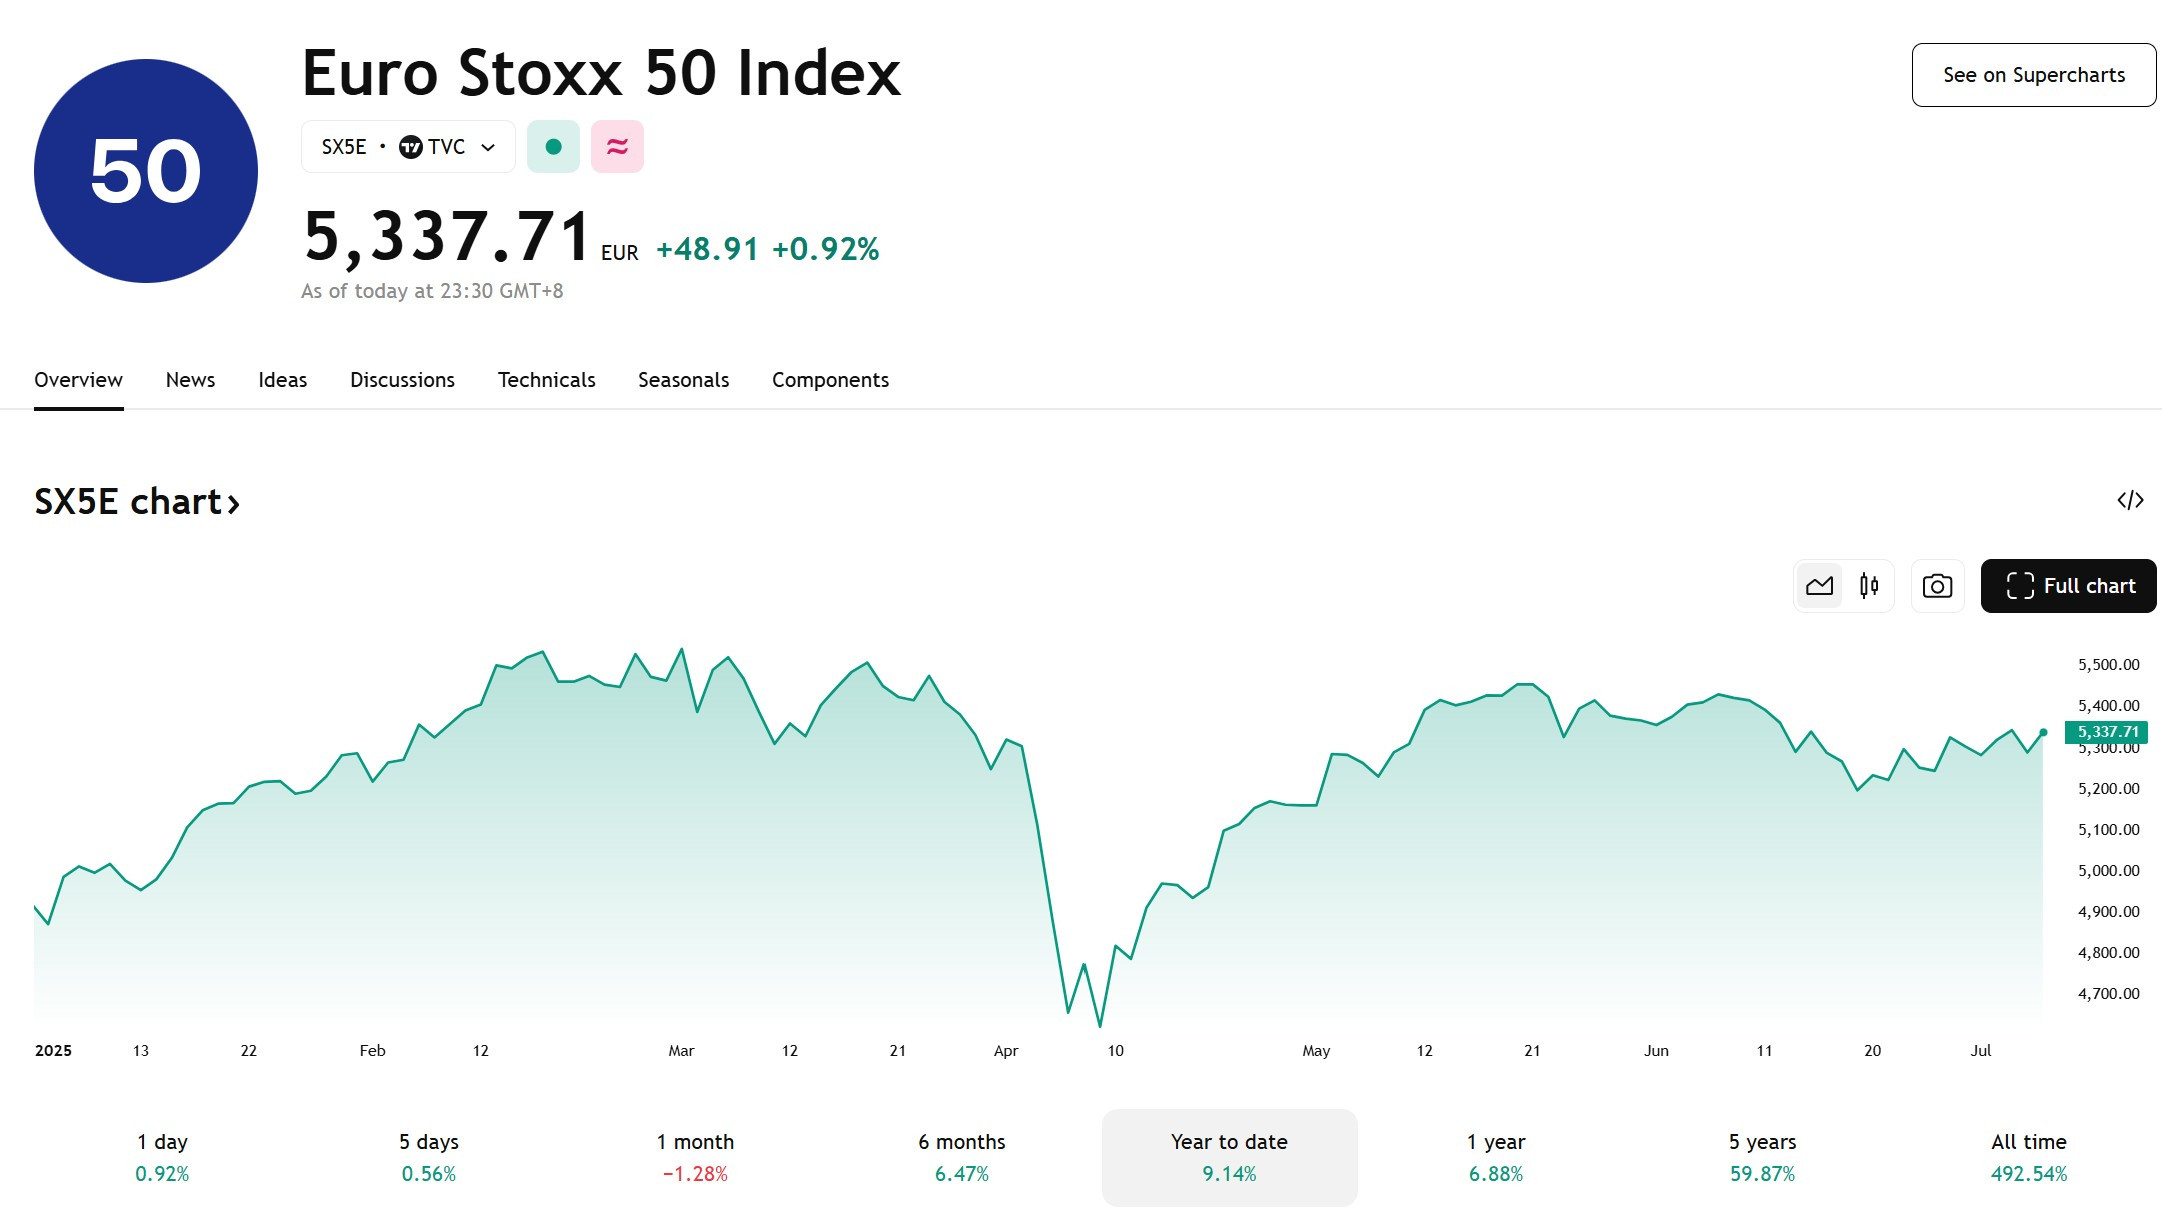
Task: Click See on Supercharts button
Action: pyautogui.click(x=2034, y=75)
